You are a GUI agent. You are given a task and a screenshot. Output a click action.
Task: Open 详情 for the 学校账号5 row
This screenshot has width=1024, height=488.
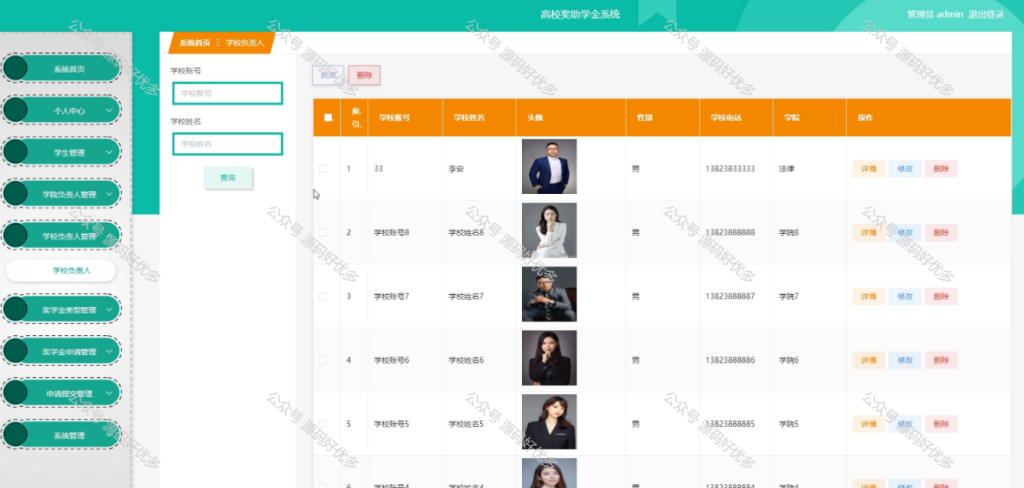(x=869, y=423)
